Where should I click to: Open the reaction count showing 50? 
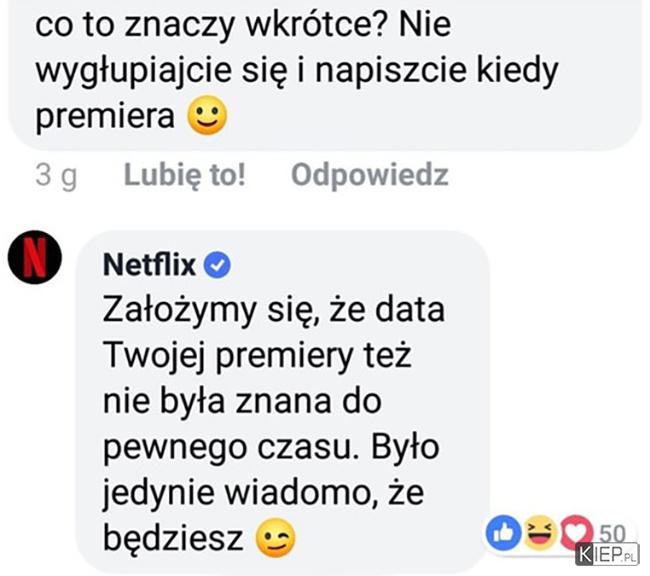pyautogui.click(x=613, y=533)
